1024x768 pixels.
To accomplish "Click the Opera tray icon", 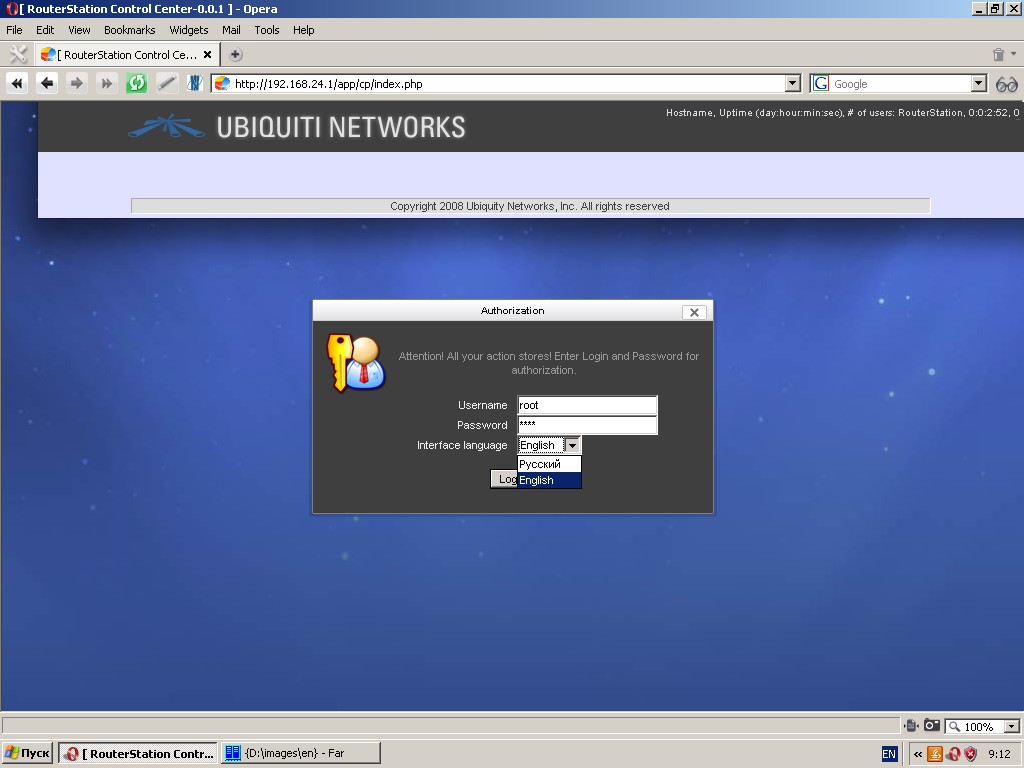I will 953,754.
